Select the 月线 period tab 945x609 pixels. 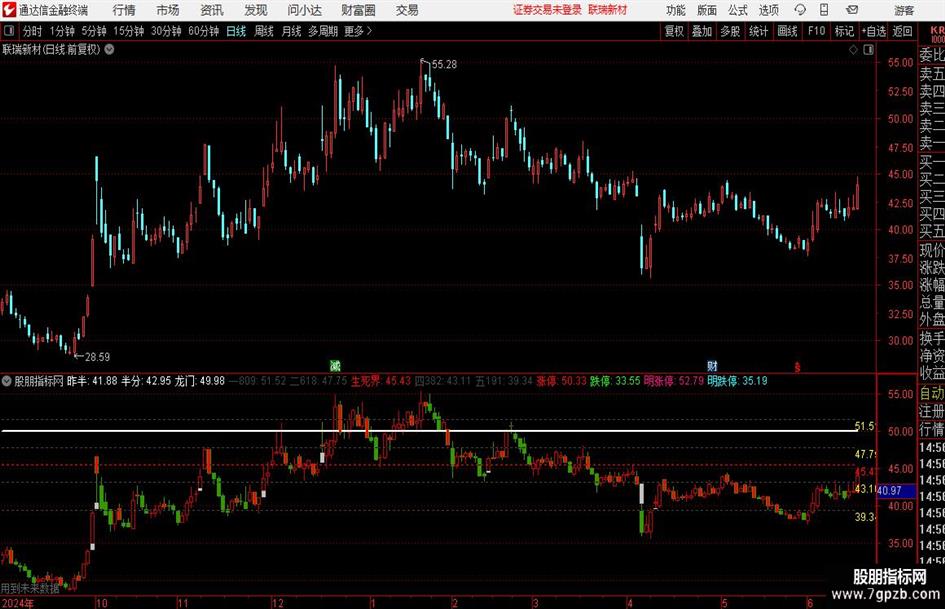click(x=292, y=31)
